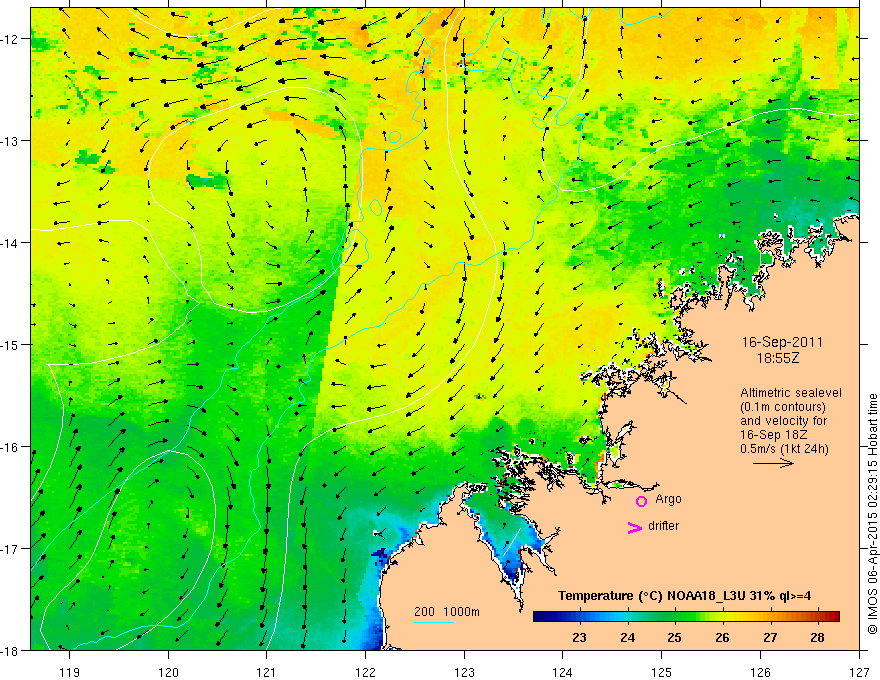
Task: Click the colorbar value 28
Action: 817,637
